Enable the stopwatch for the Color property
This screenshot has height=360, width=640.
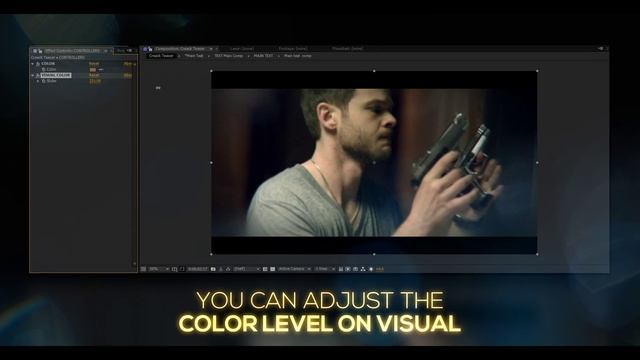point(44,69)
